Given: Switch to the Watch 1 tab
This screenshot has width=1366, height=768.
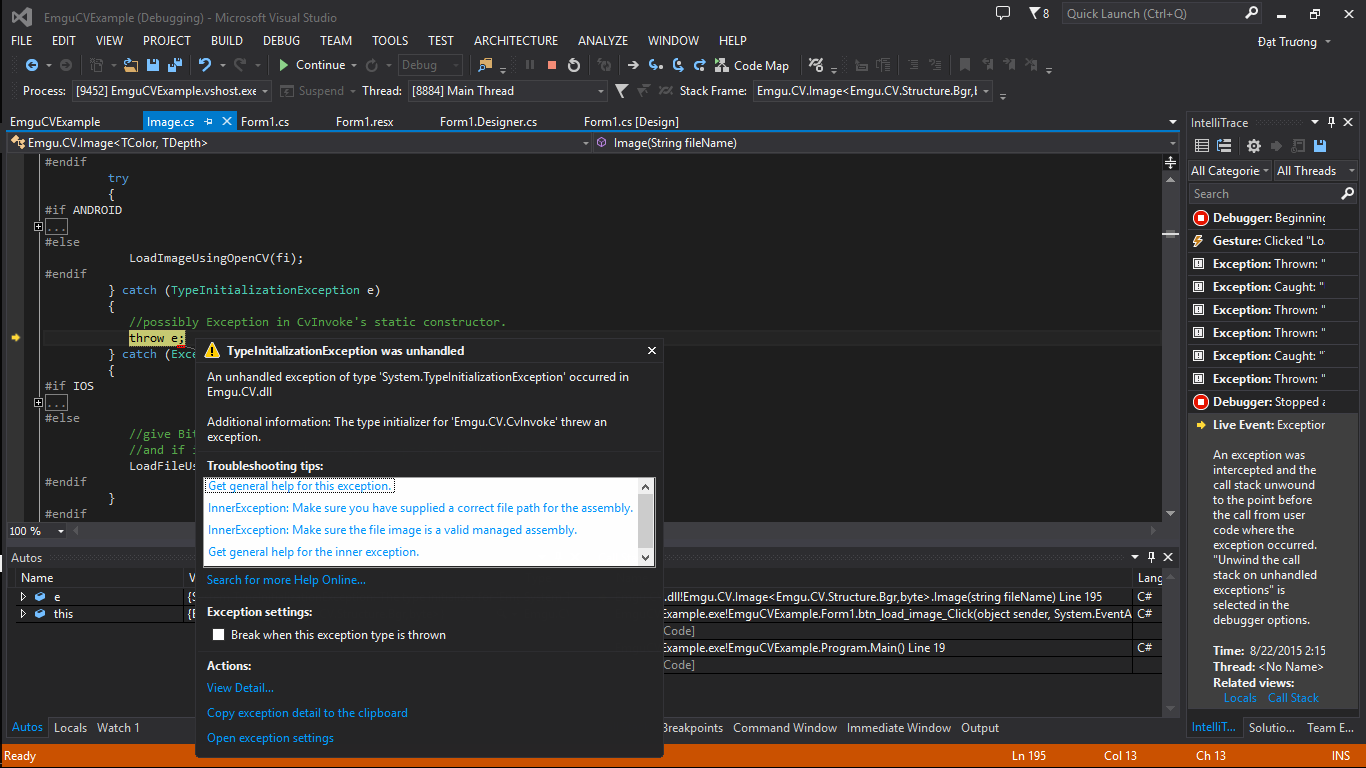Looking at the screenshot, I should click(118, 728).
